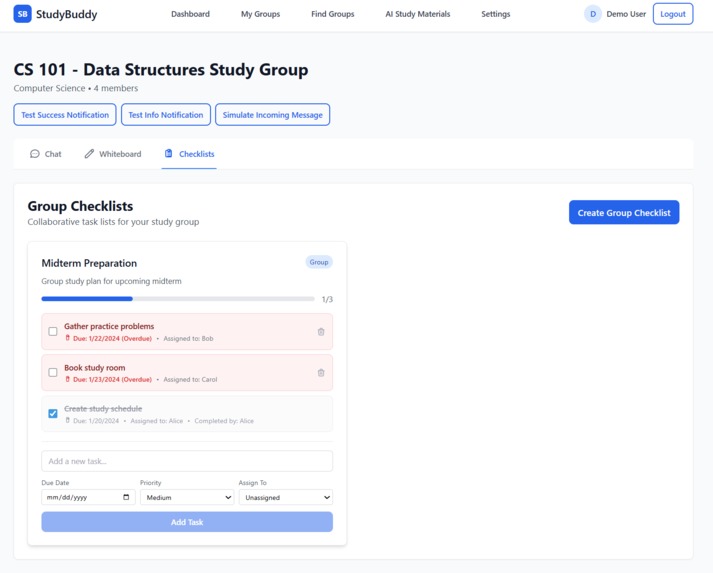Check off Book study room
This screenshot has width=713, height=573.
(53, 372)
